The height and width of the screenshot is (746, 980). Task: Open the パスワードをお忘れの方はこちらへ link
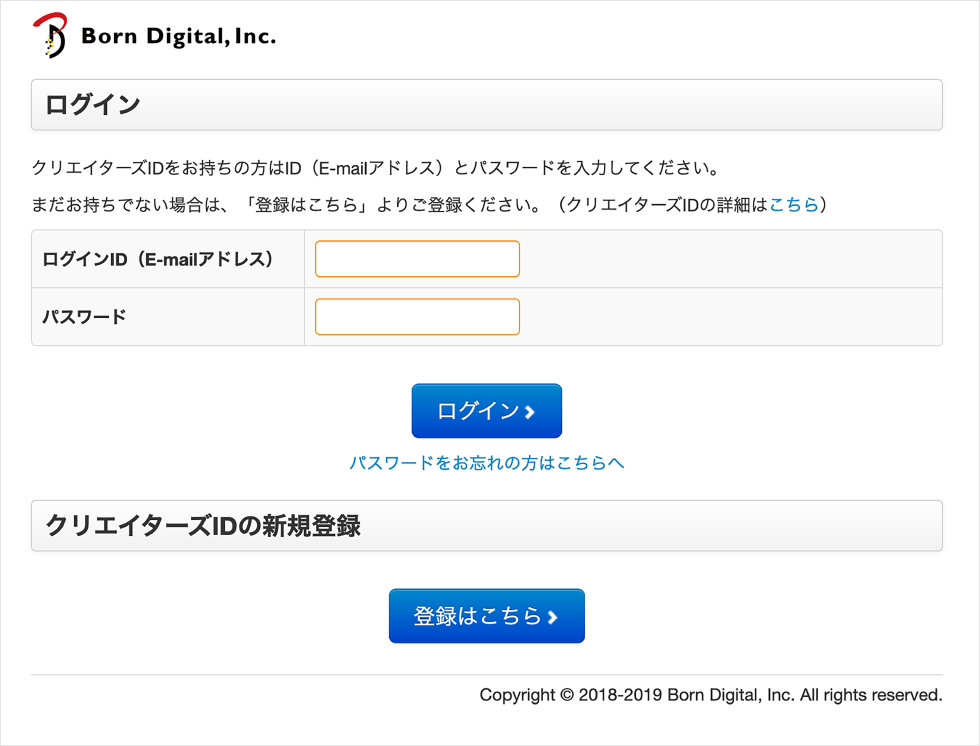[487, 463]
